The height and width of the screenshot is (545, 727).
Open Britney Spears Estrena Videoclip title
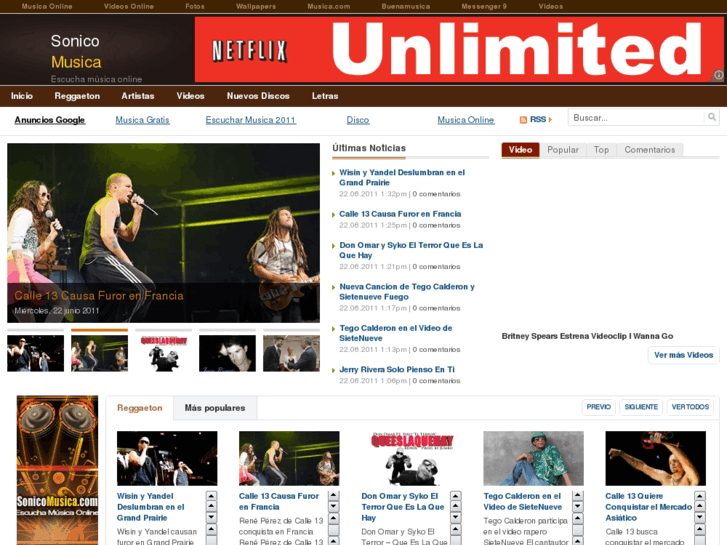tap(587, 336)
